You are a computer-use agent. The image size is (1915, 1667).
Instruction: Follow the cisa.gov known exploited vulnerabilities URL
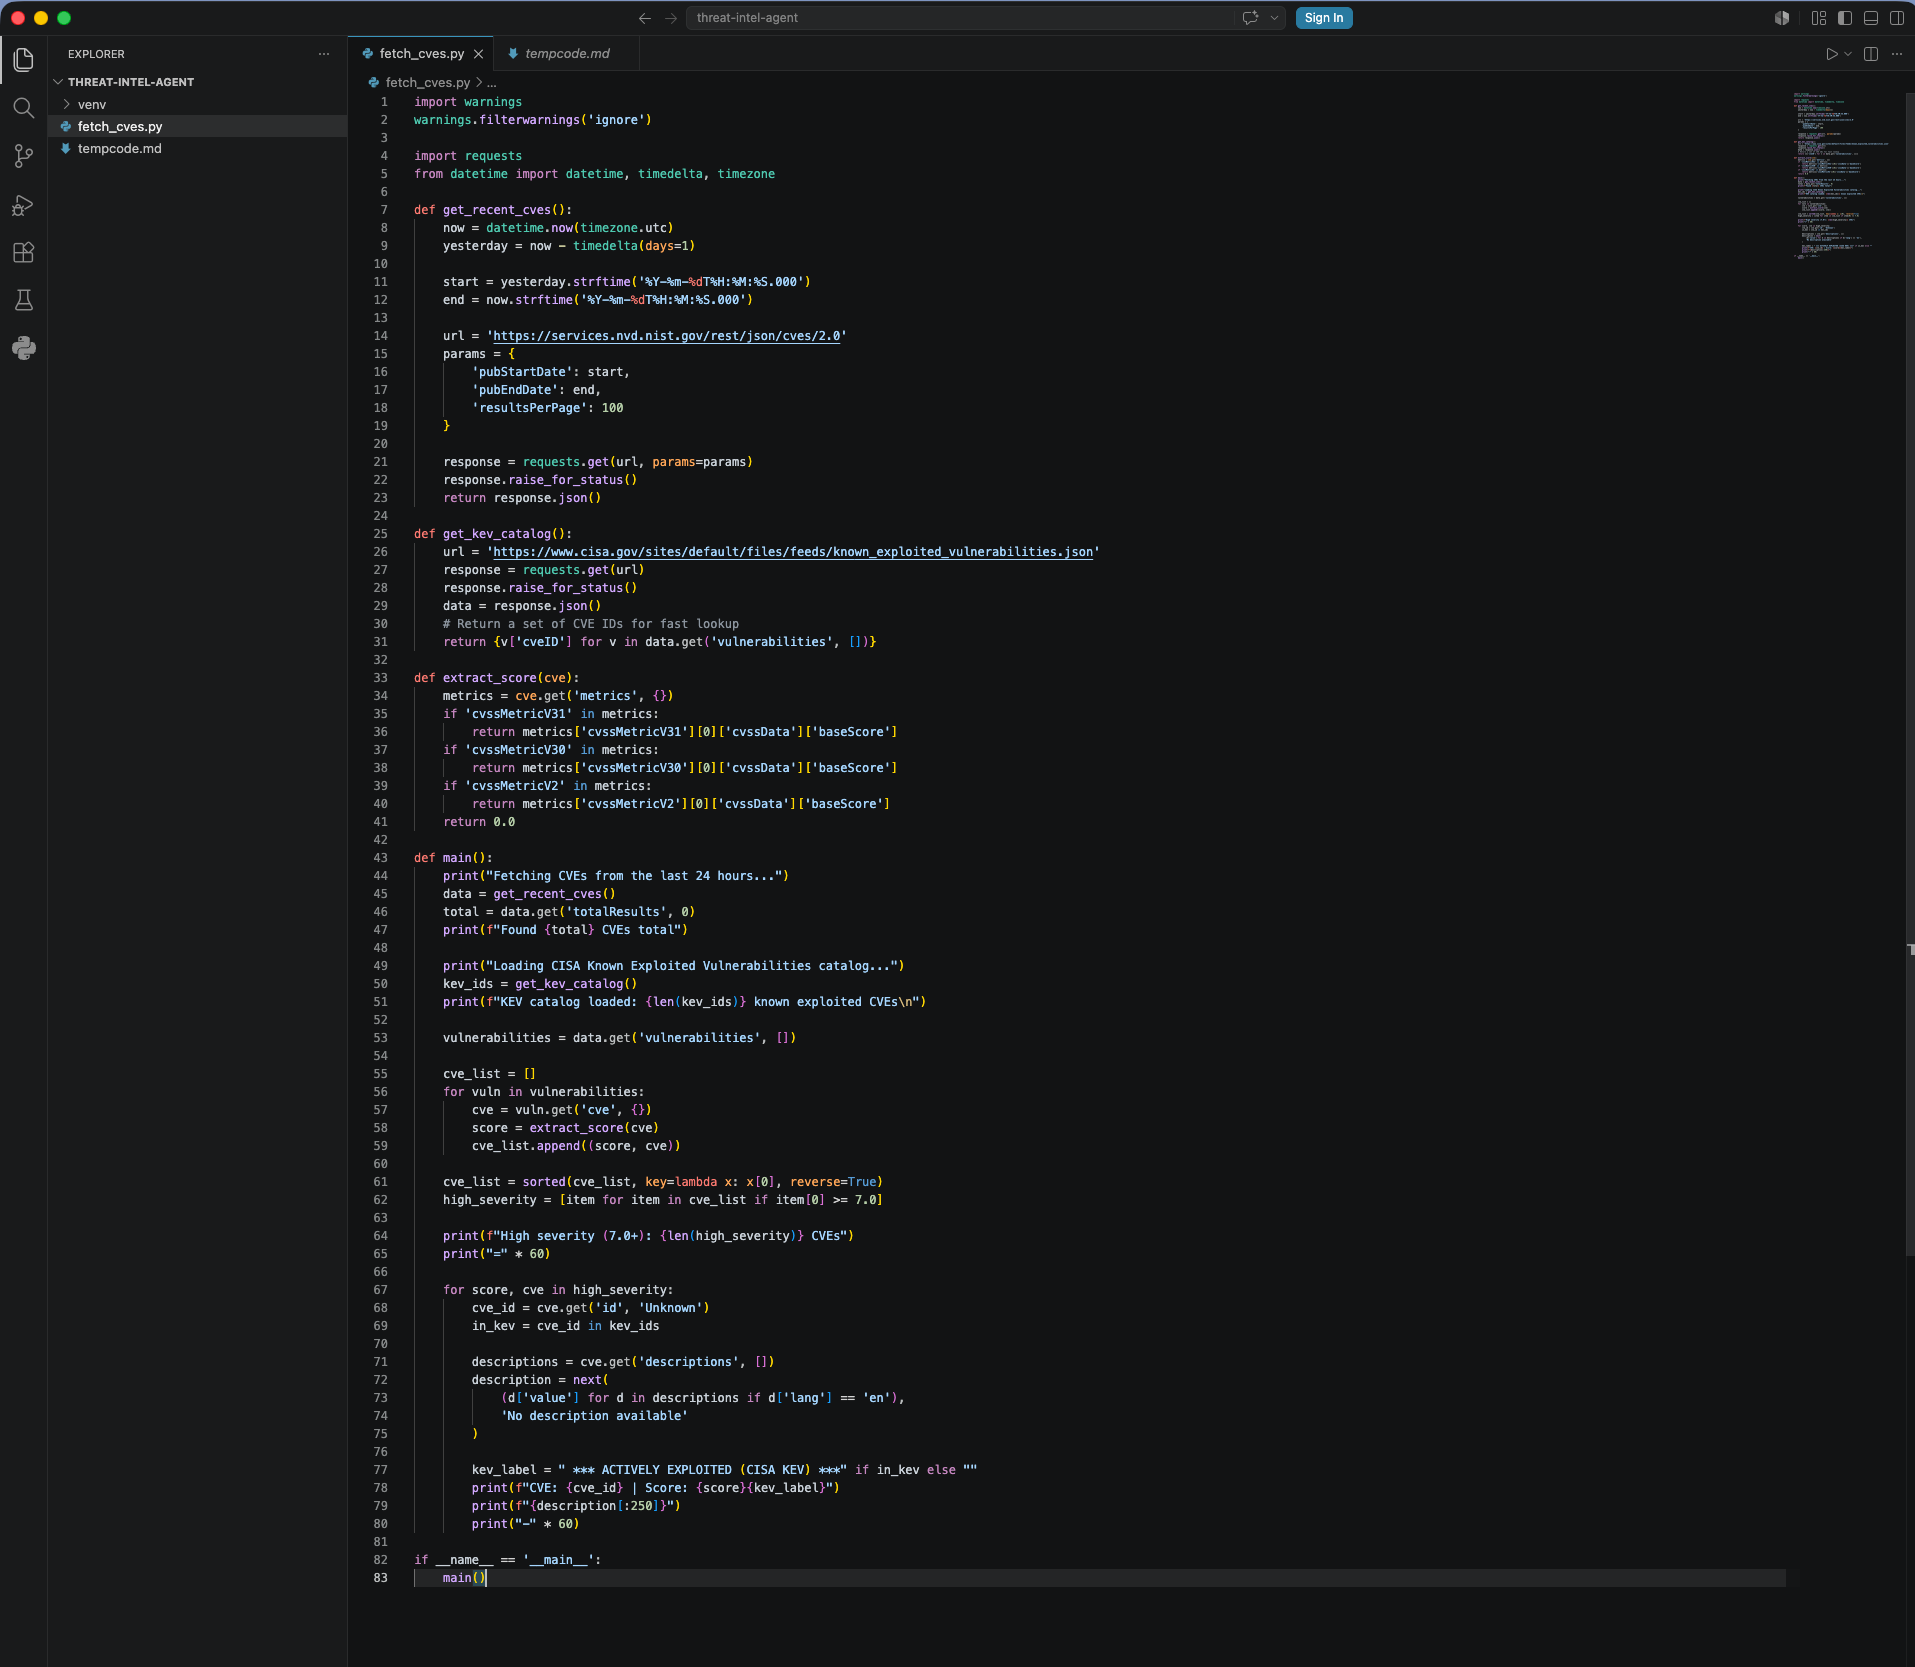coord(793,552)
